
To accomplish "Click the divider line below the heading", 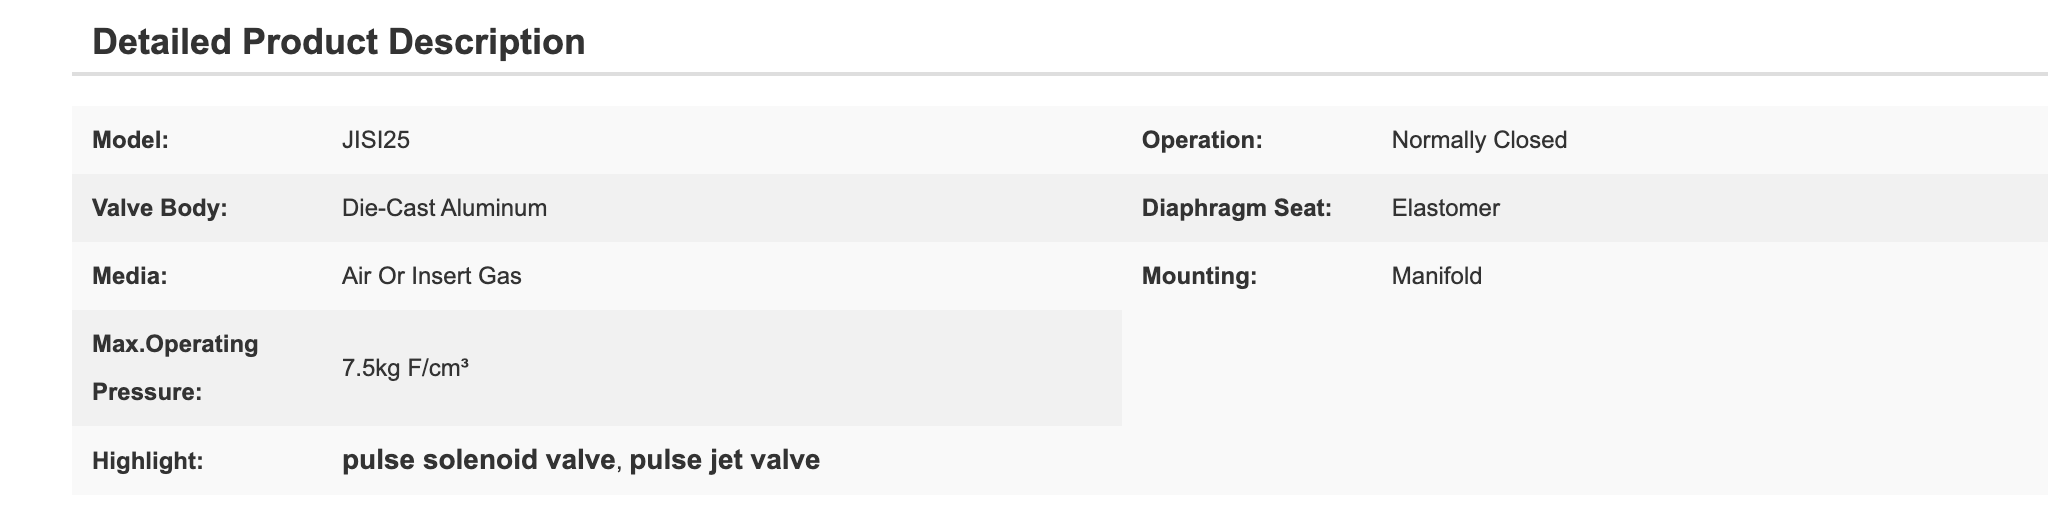I will (1060, 74).
